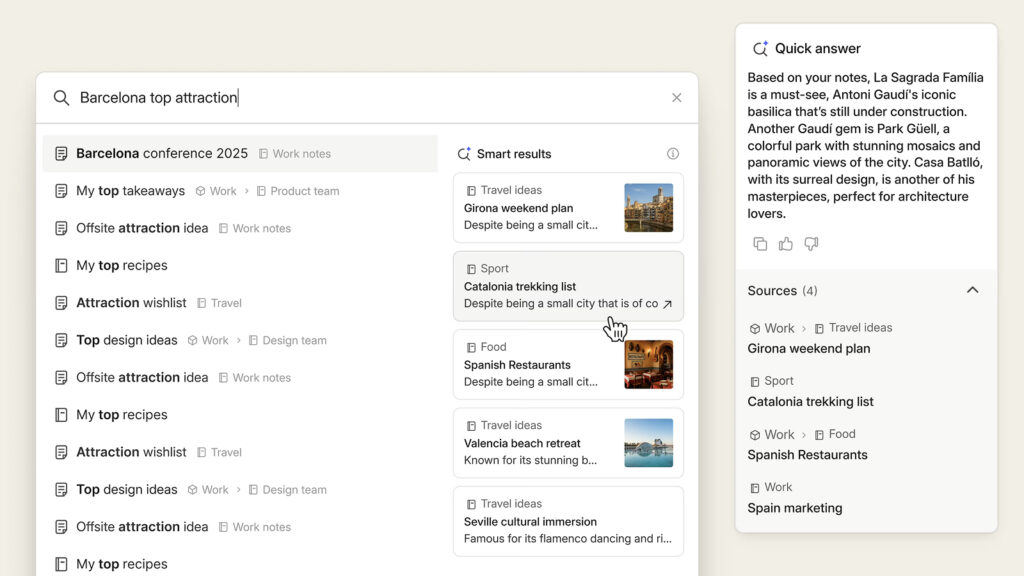Screen dimensions: 1024x576
Task: Open Barcelona conference 2025 result
Action: [x=162, y=154]
